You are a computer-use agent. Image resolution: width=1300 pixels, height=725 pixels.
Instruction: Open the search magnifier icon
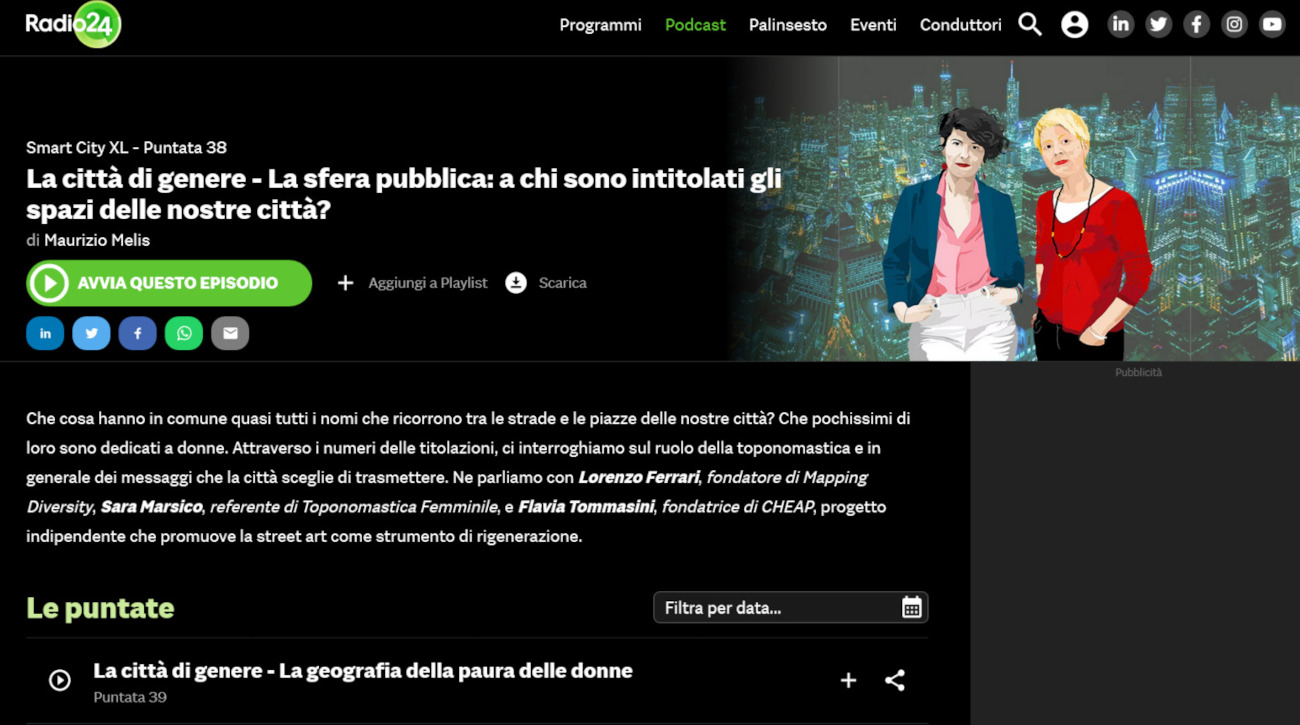(1030, 24)
